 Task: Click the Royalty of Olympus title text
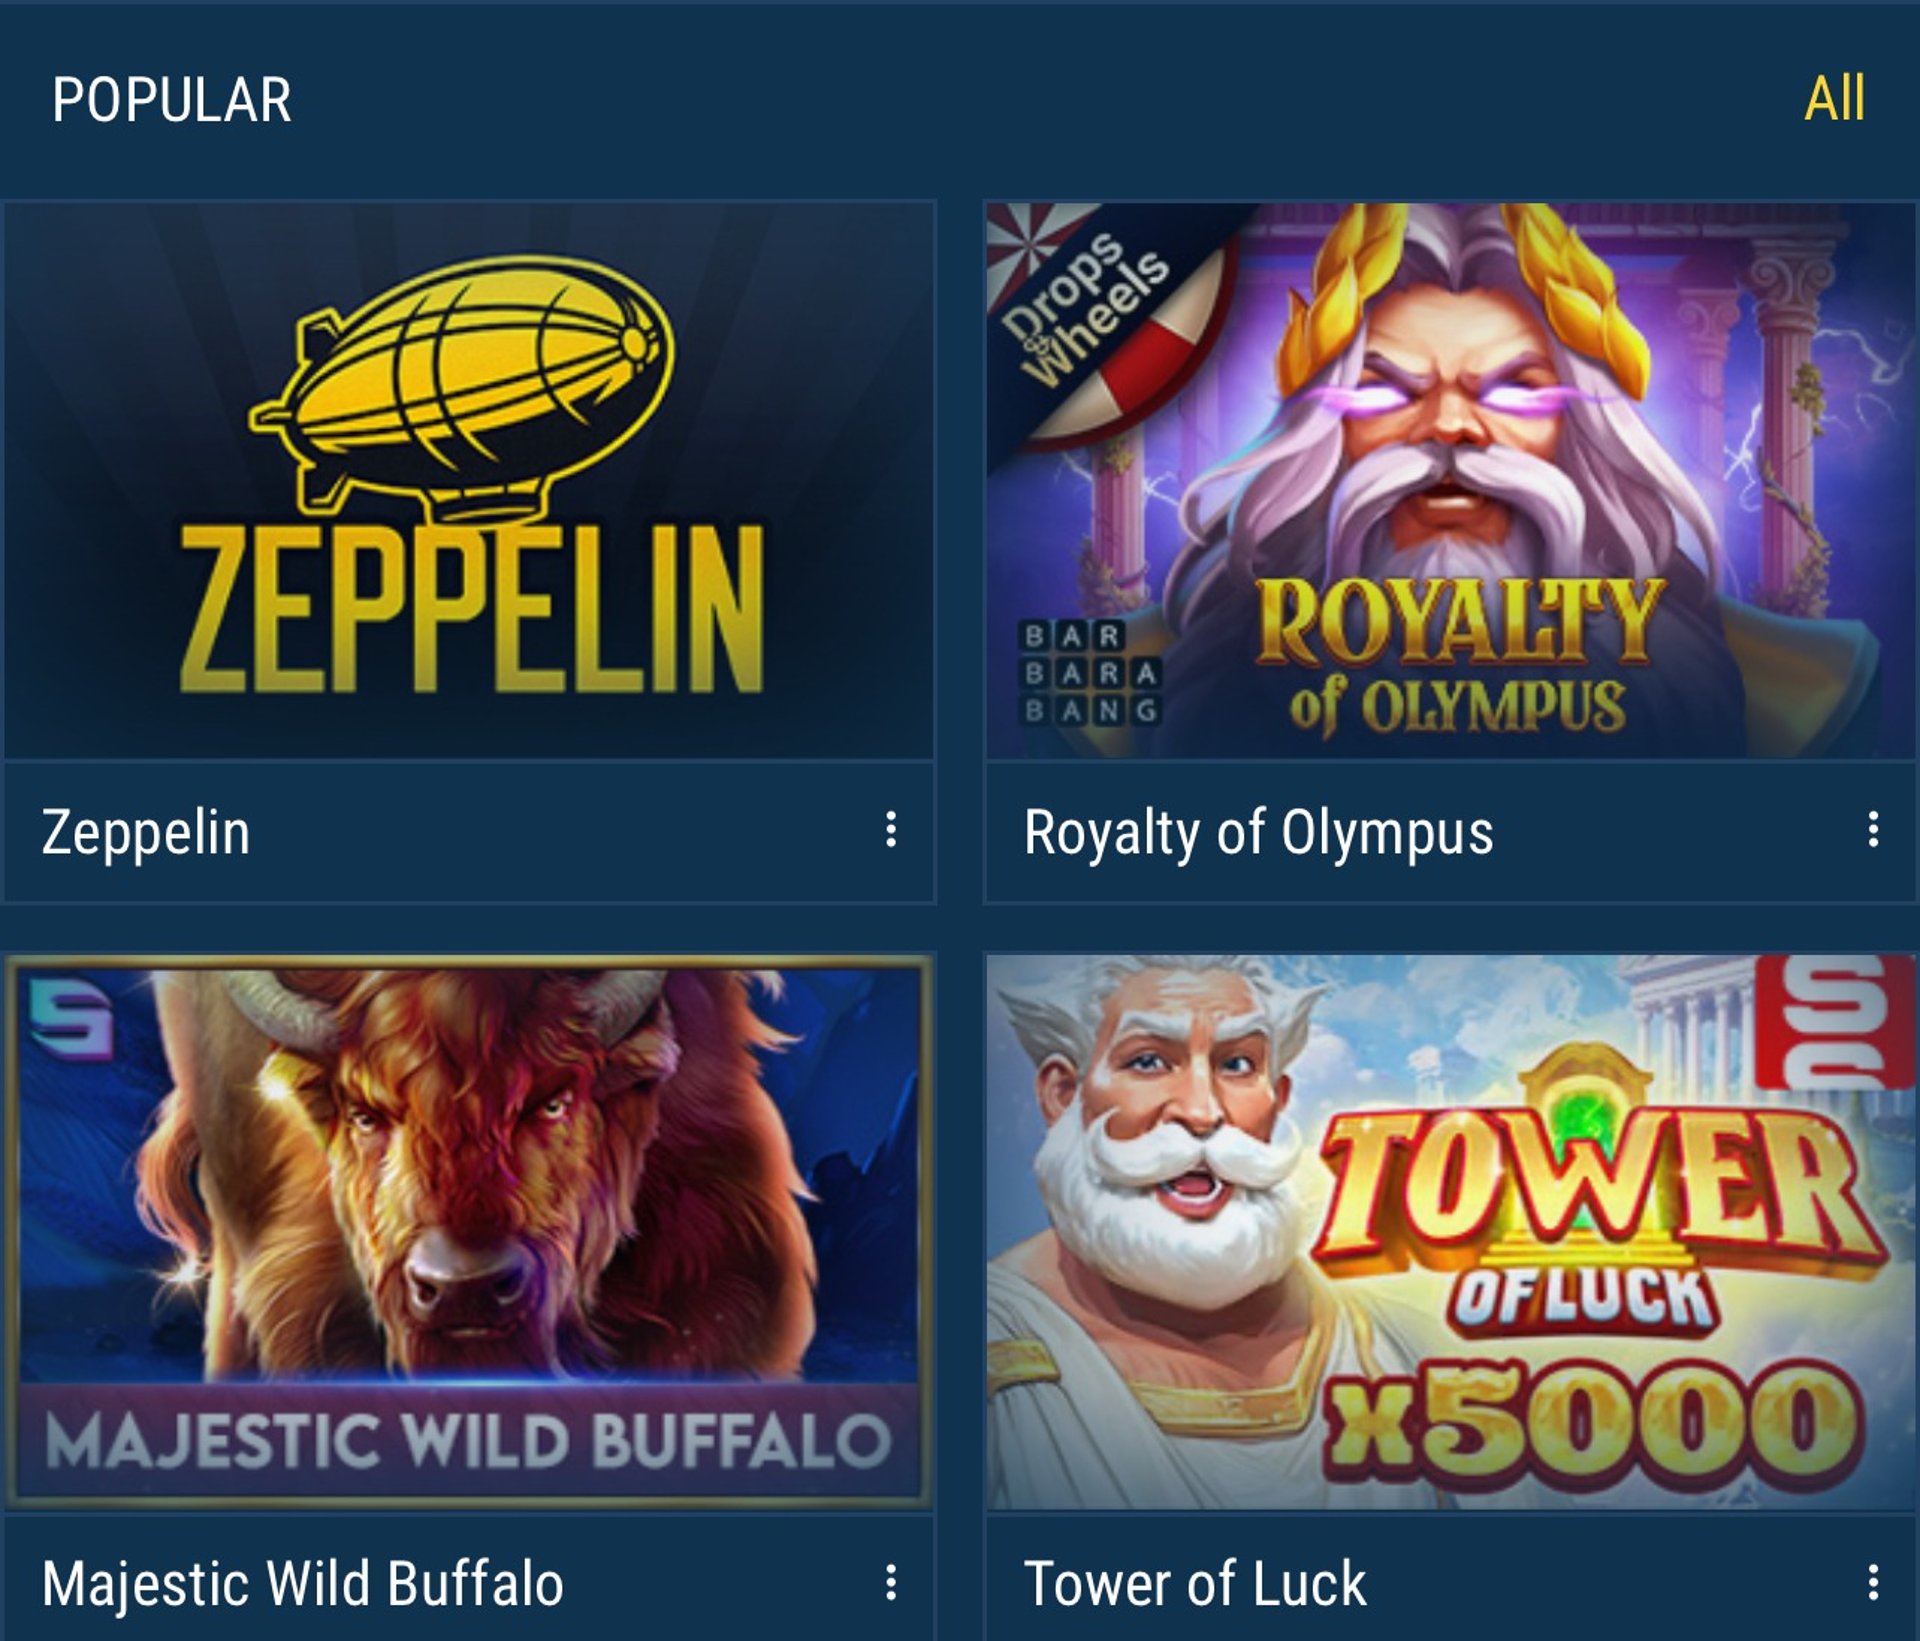[1259, 833]
